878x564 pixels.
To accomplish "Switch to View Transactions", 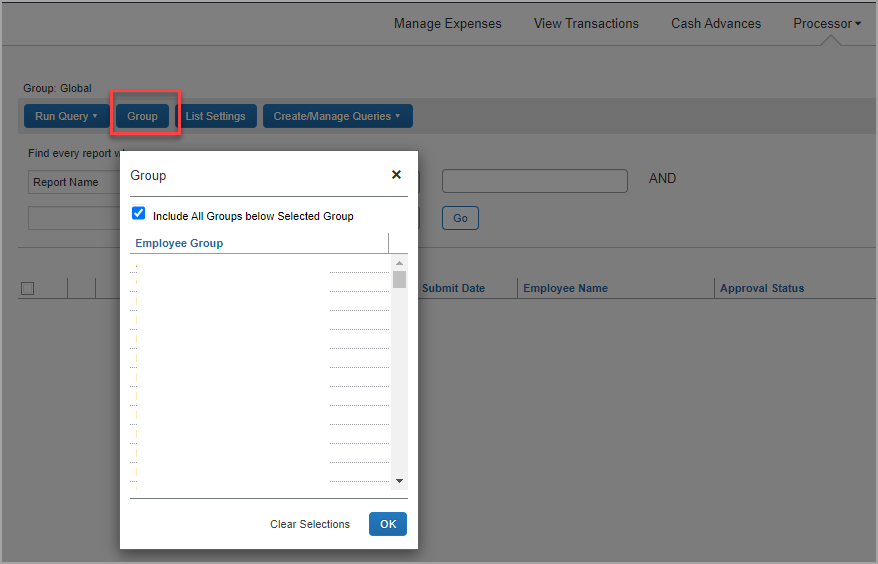I will pos(586,23).
